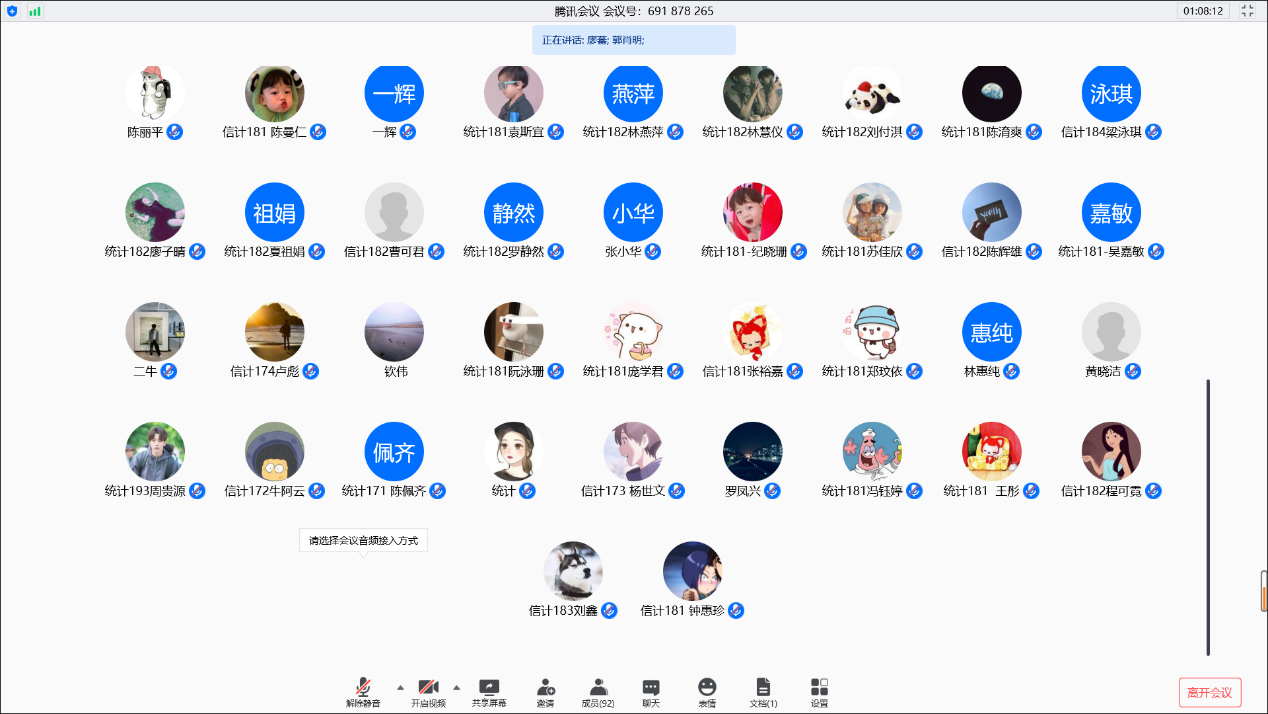Click the 离开会议 leave meeting button
This screenshot has height=714, width=1268.
point(1210,692)
